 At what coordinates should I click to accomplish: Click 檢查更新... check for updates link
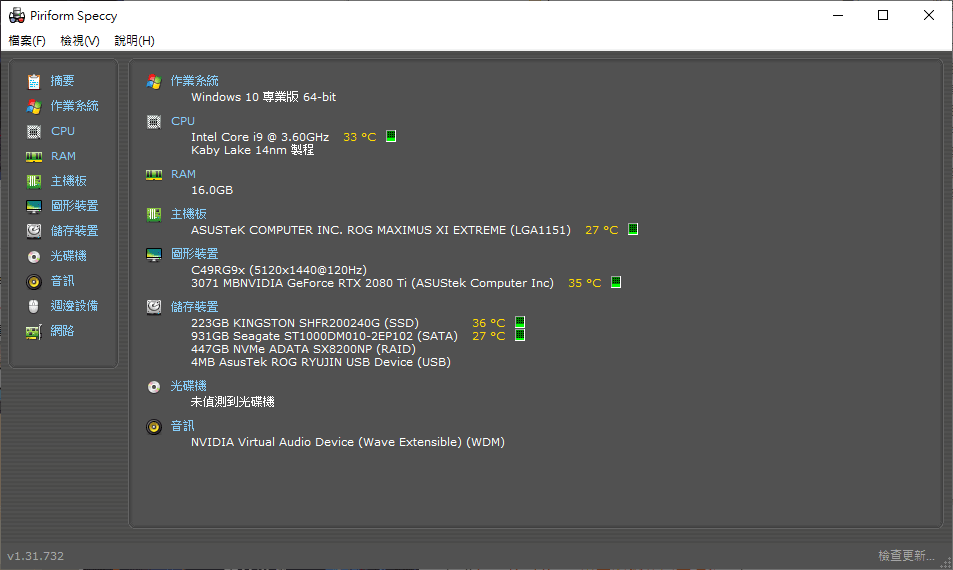coord(906,555)
